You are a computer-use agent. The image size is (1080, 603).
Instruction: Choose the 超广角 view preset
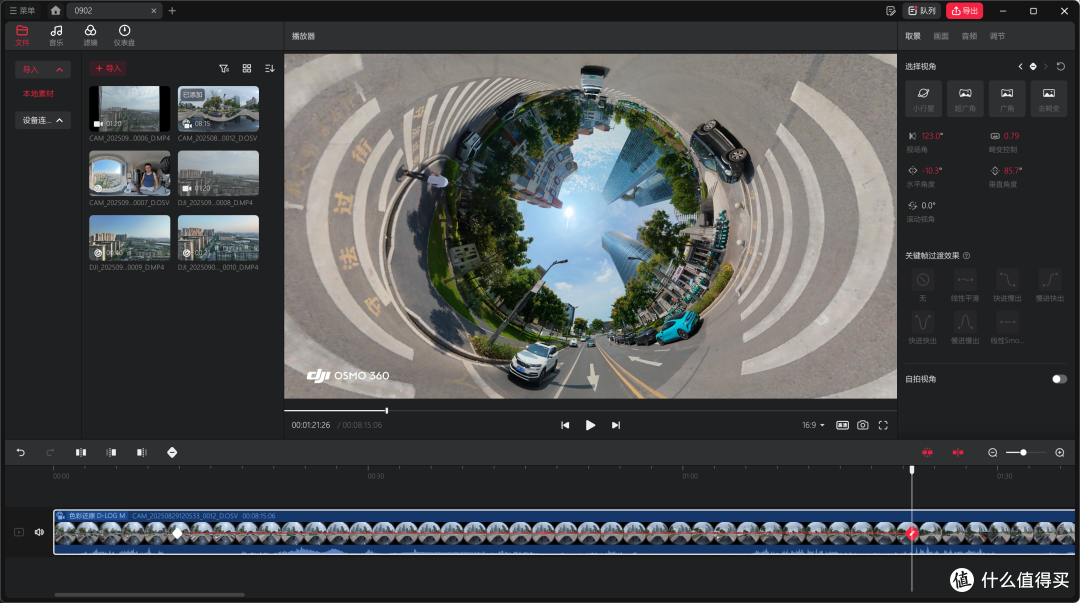tap(965, 98)
